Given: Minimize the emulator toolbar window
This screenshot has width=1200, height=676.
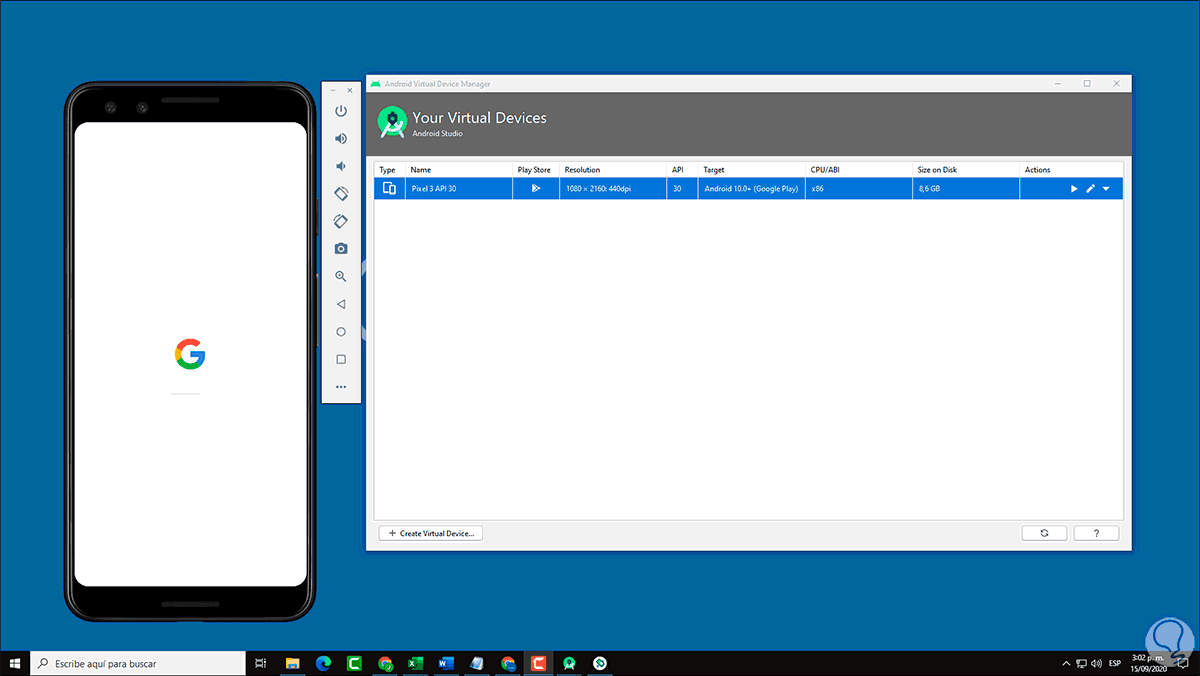Looking at the screenshot, I should click(x=333, y=90).
